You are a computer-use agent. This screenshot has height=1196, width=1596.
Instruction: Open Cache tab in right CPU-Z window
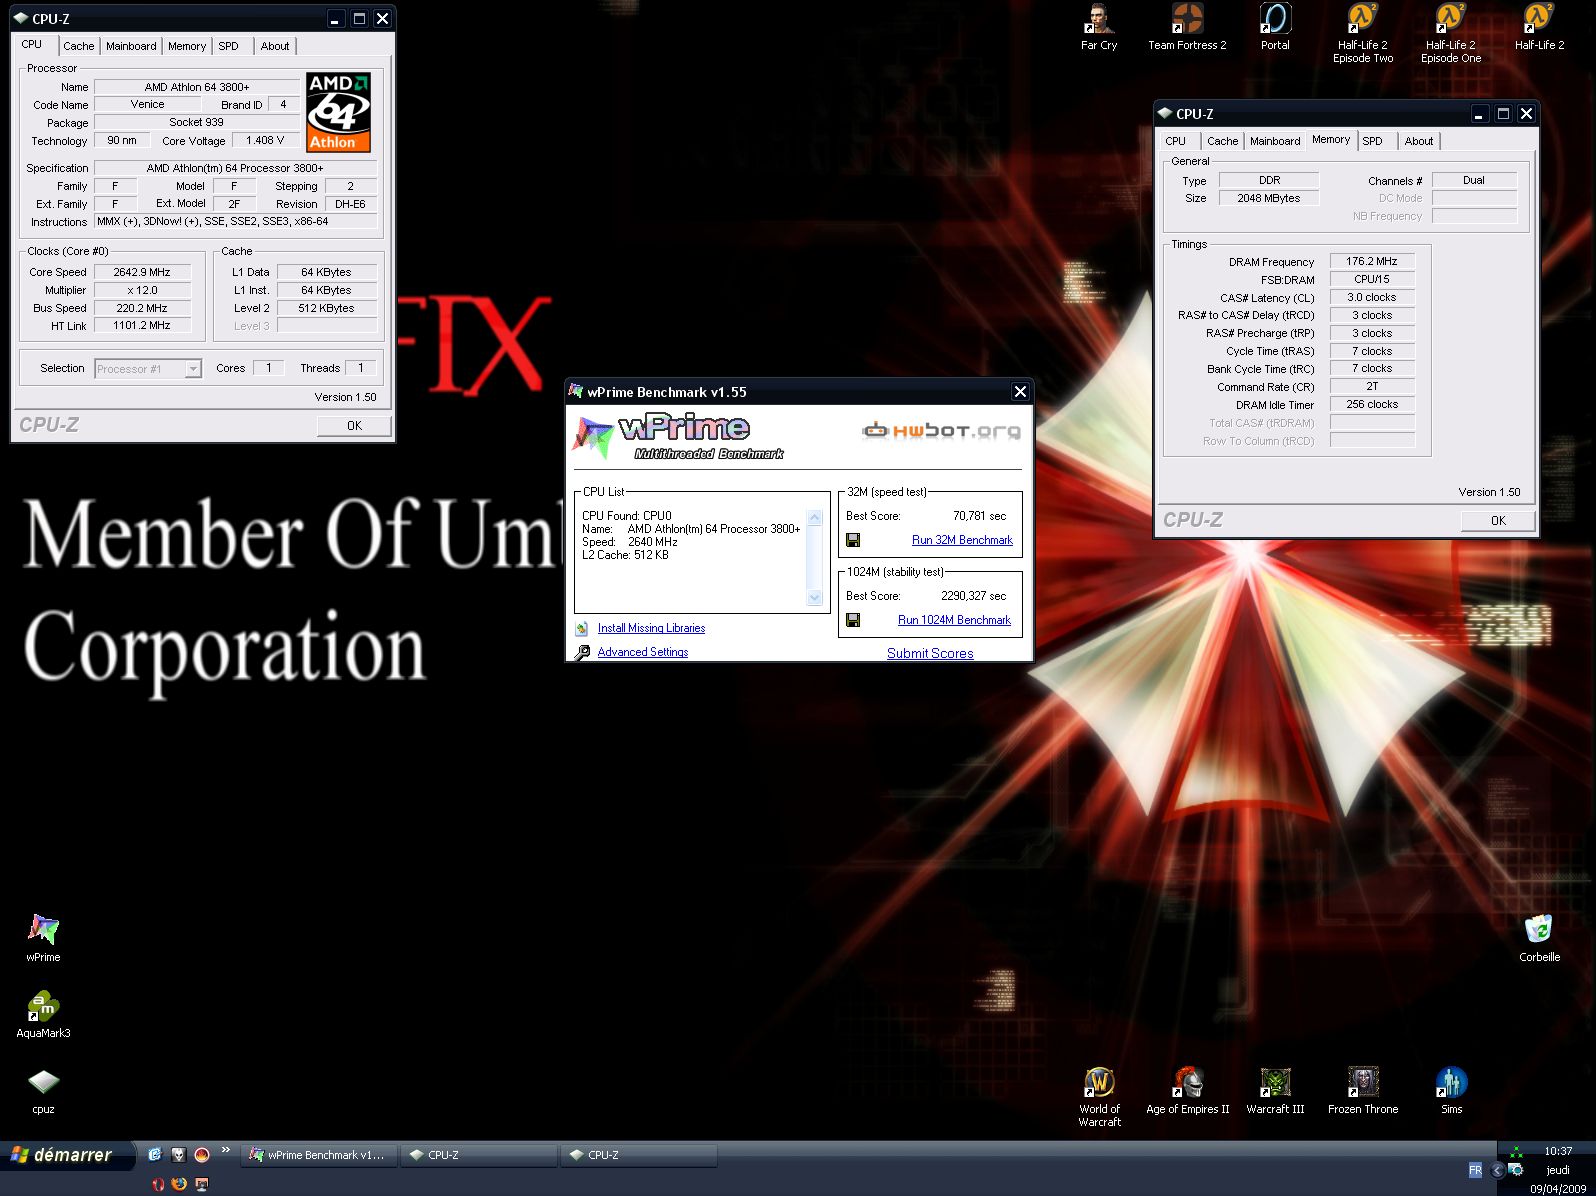pyautogui.click(x=1222, y=141)
